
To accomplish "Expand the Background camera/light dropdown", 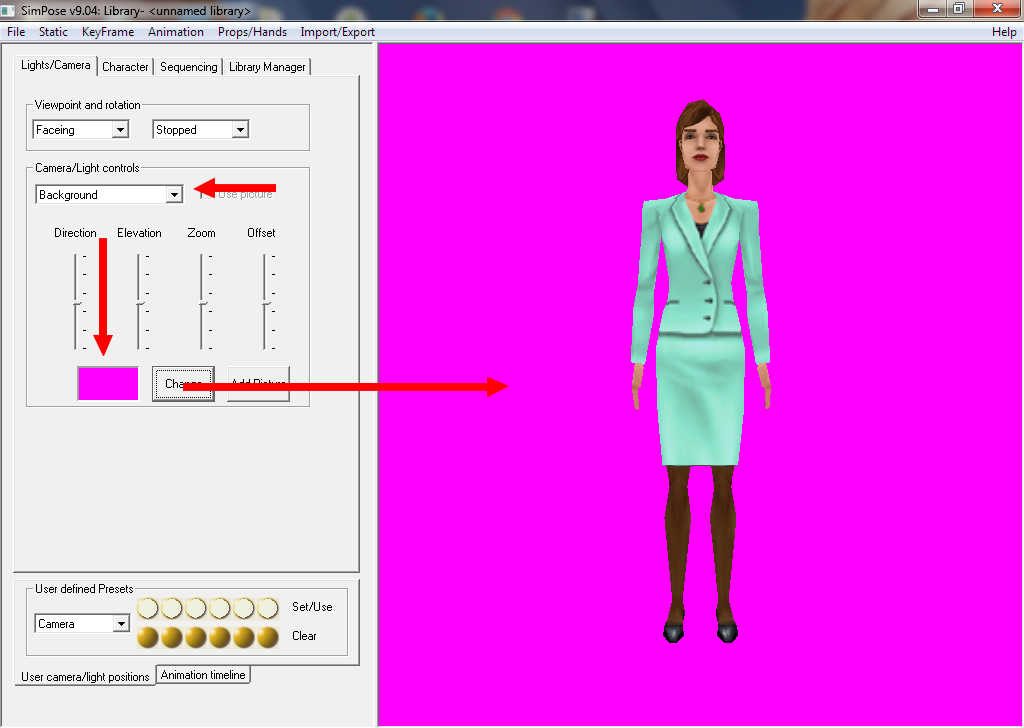I will point(174,195).
